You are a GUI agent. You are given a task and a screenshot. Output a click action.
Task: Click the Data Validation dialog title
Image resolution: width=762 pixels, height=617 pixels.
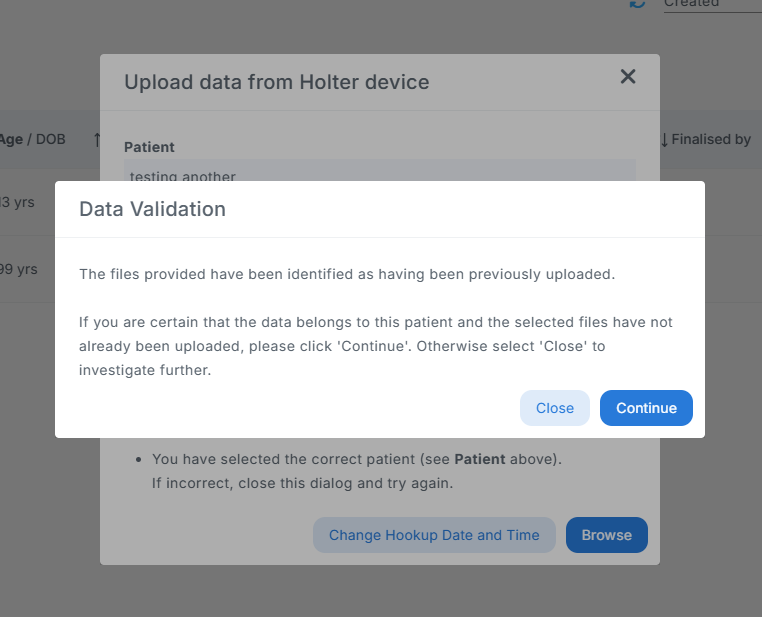(x=152, y=209)
